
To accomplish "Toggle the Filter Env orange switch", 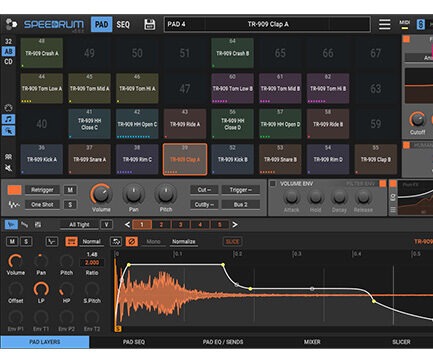I will coord(383,184).
